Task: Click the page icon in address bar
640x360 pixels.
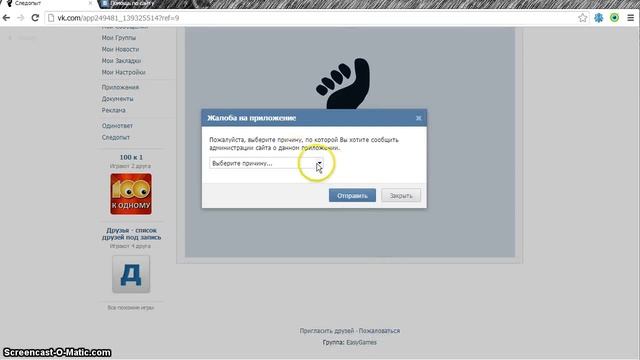Action: 51,18
